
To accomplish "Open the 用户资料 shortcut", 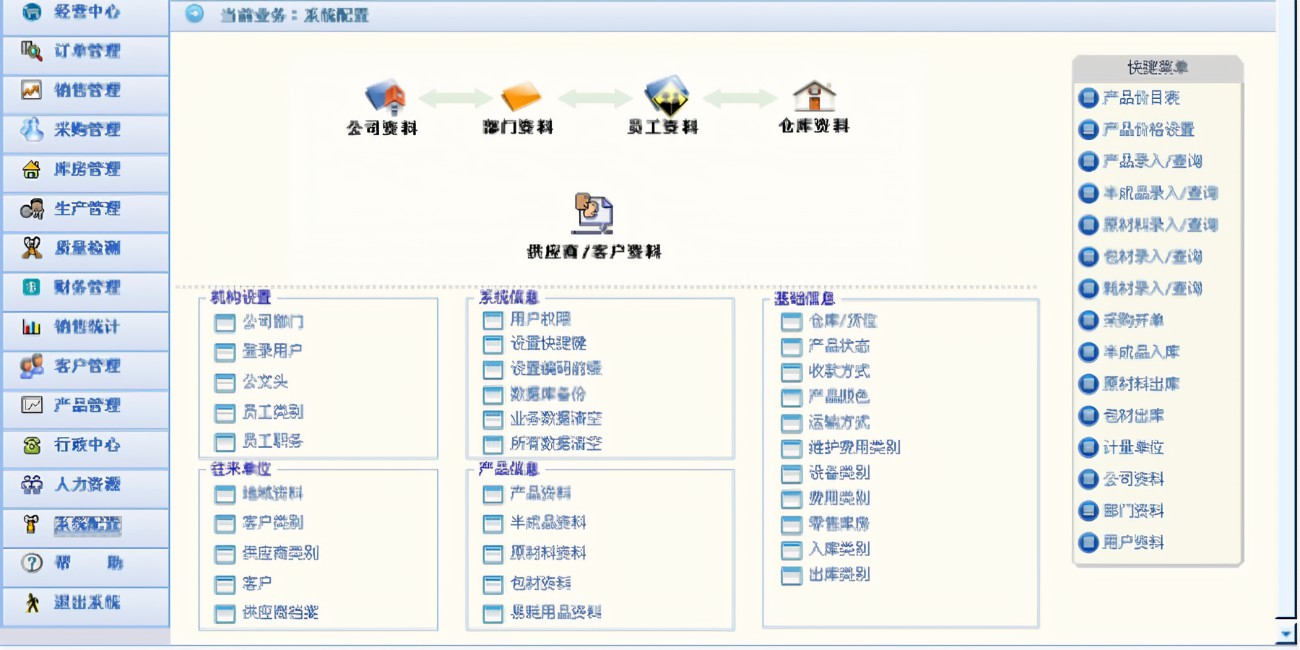I will [1133, 543].
